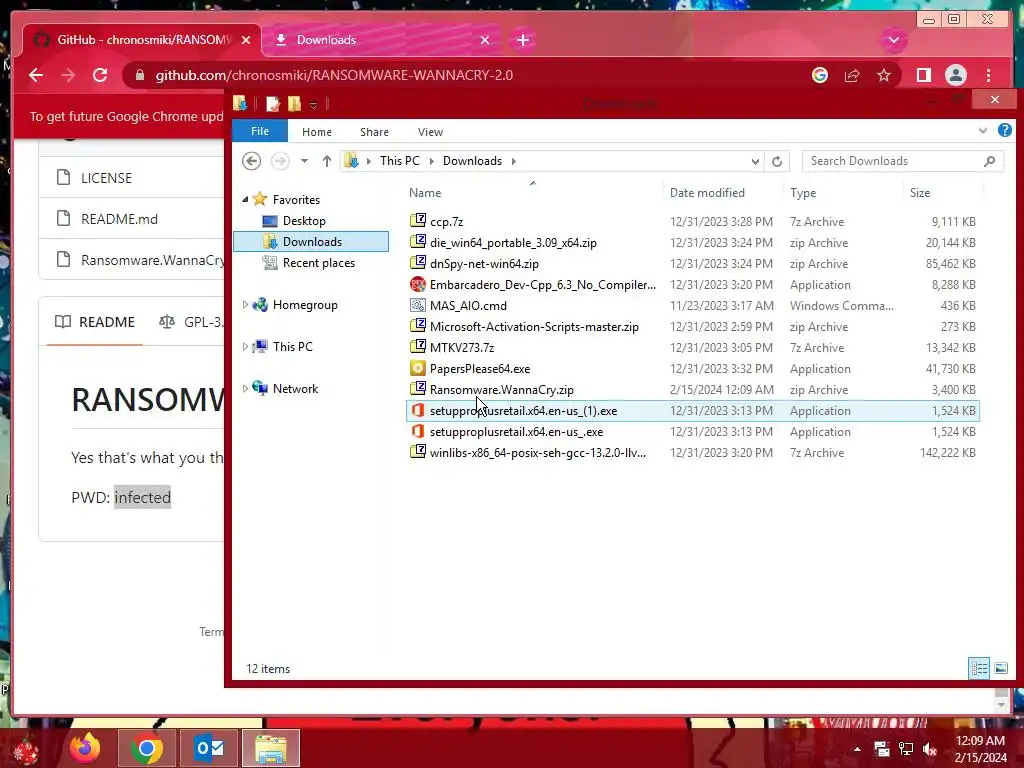Screen dimensions: 1024x768
Task: Open Chrome side panel icon
Action: (923, 76)
